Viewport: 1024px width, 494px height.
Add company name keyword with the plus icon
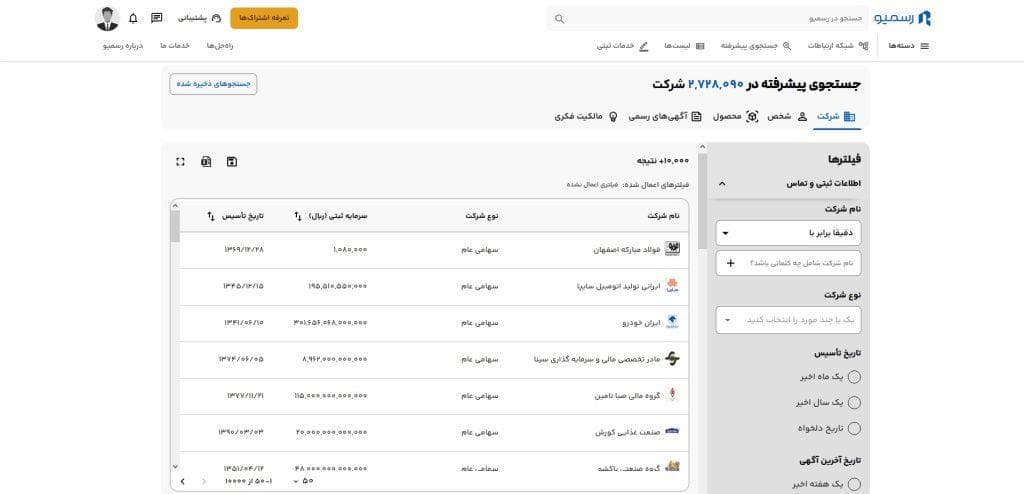[731, 263]
